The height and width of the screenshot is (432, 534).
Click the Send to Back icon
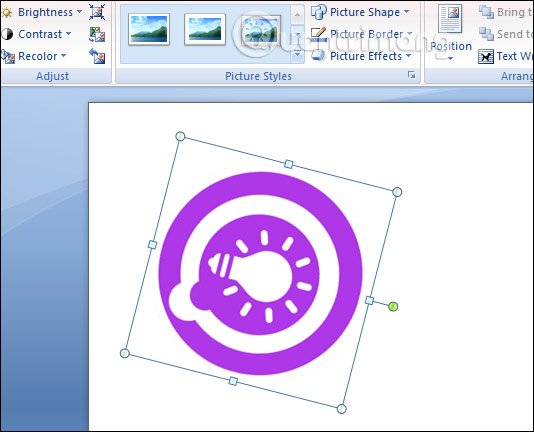(x=486, y=34)
